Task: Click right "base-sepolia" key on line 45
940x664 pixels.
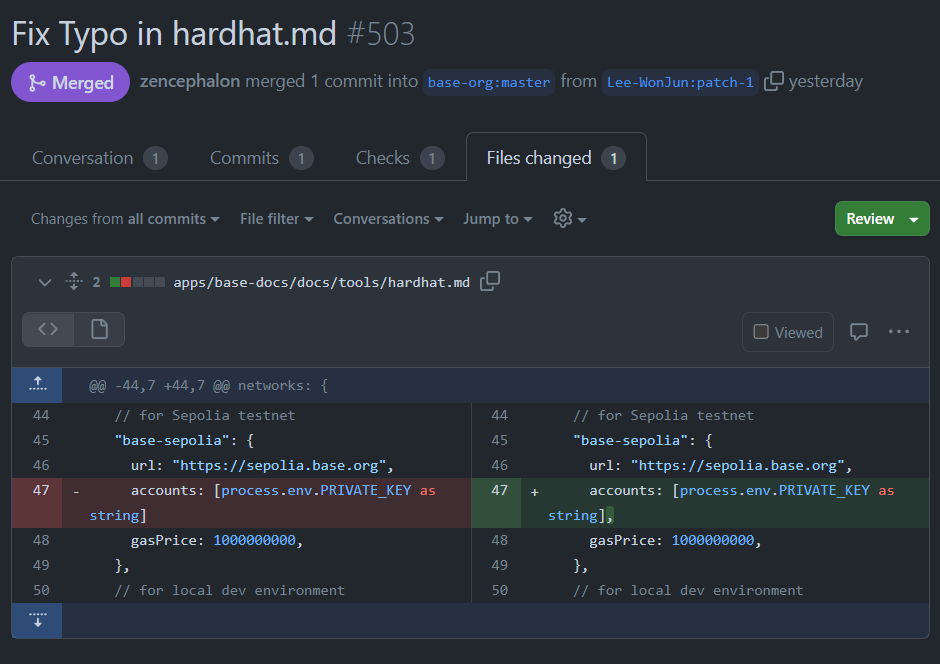Action: (x=630, y=440)
